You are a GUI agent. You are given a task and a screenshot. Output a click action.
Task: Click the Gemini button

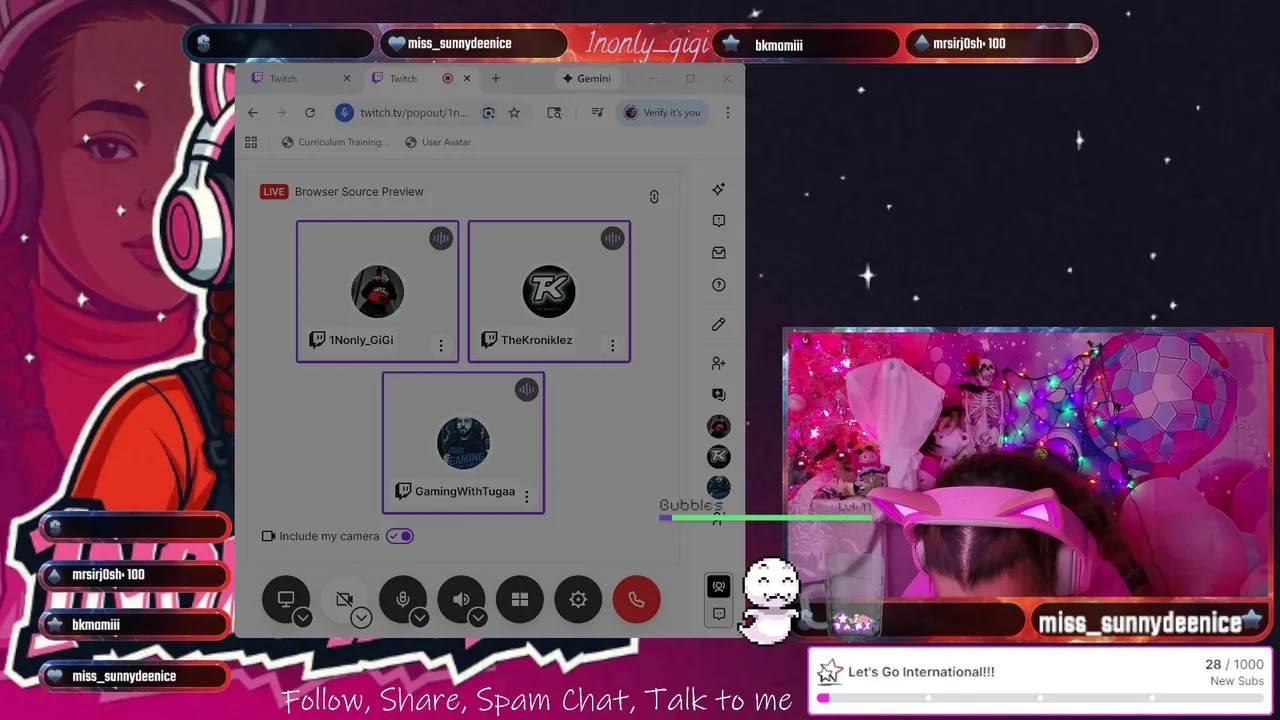click(586, 78)
